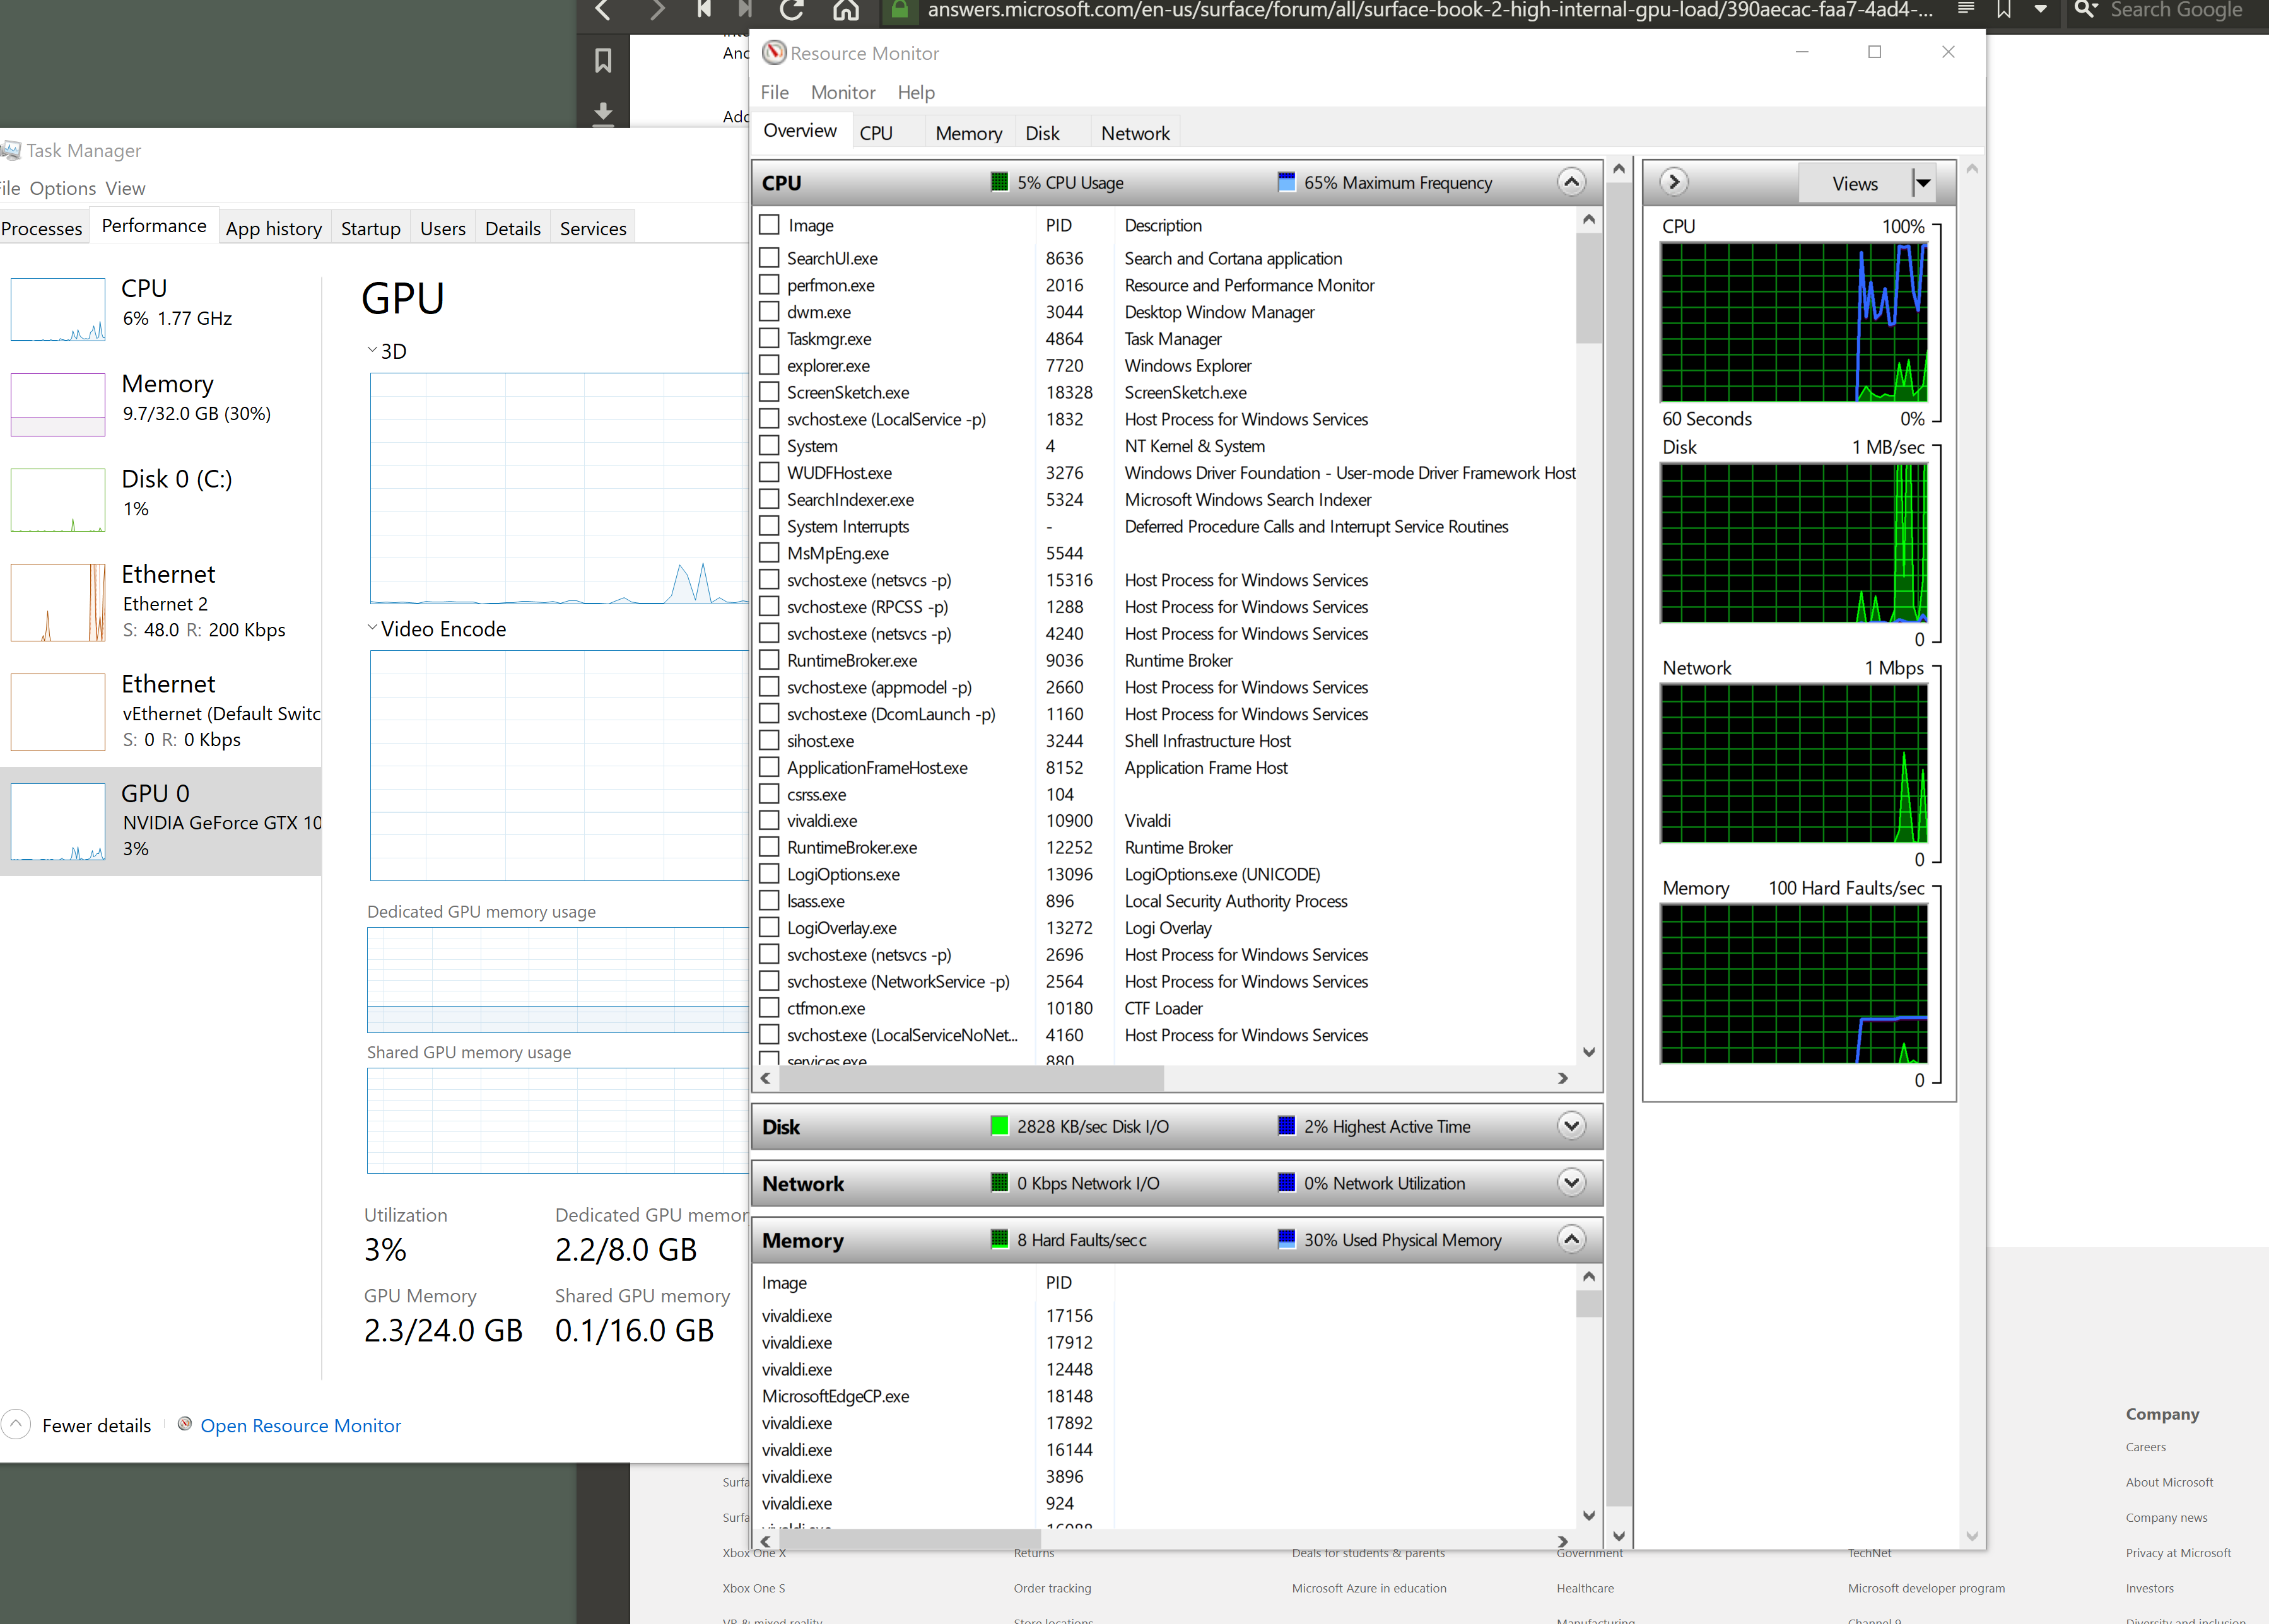Click the arrow button left of Views
This screenshot has width=2269, height=1624.
tap(1673, 182)
